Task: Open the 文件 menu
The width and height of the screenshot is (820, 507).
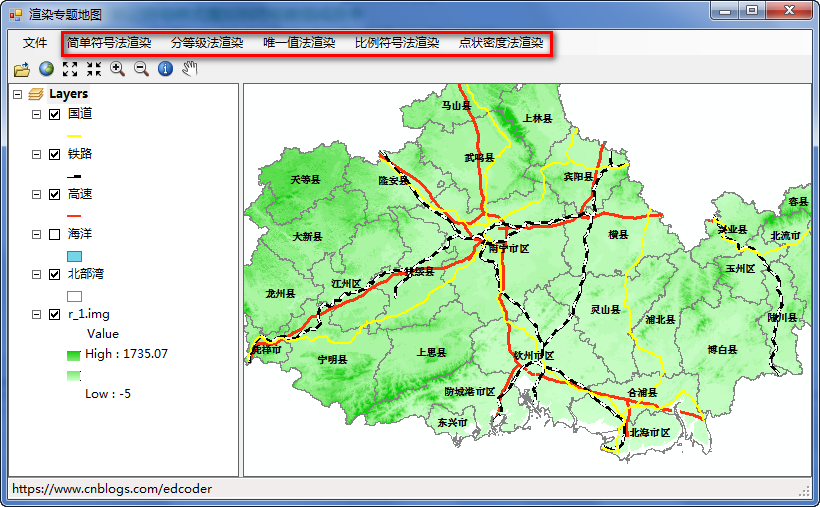Action: tap(35, 43)
